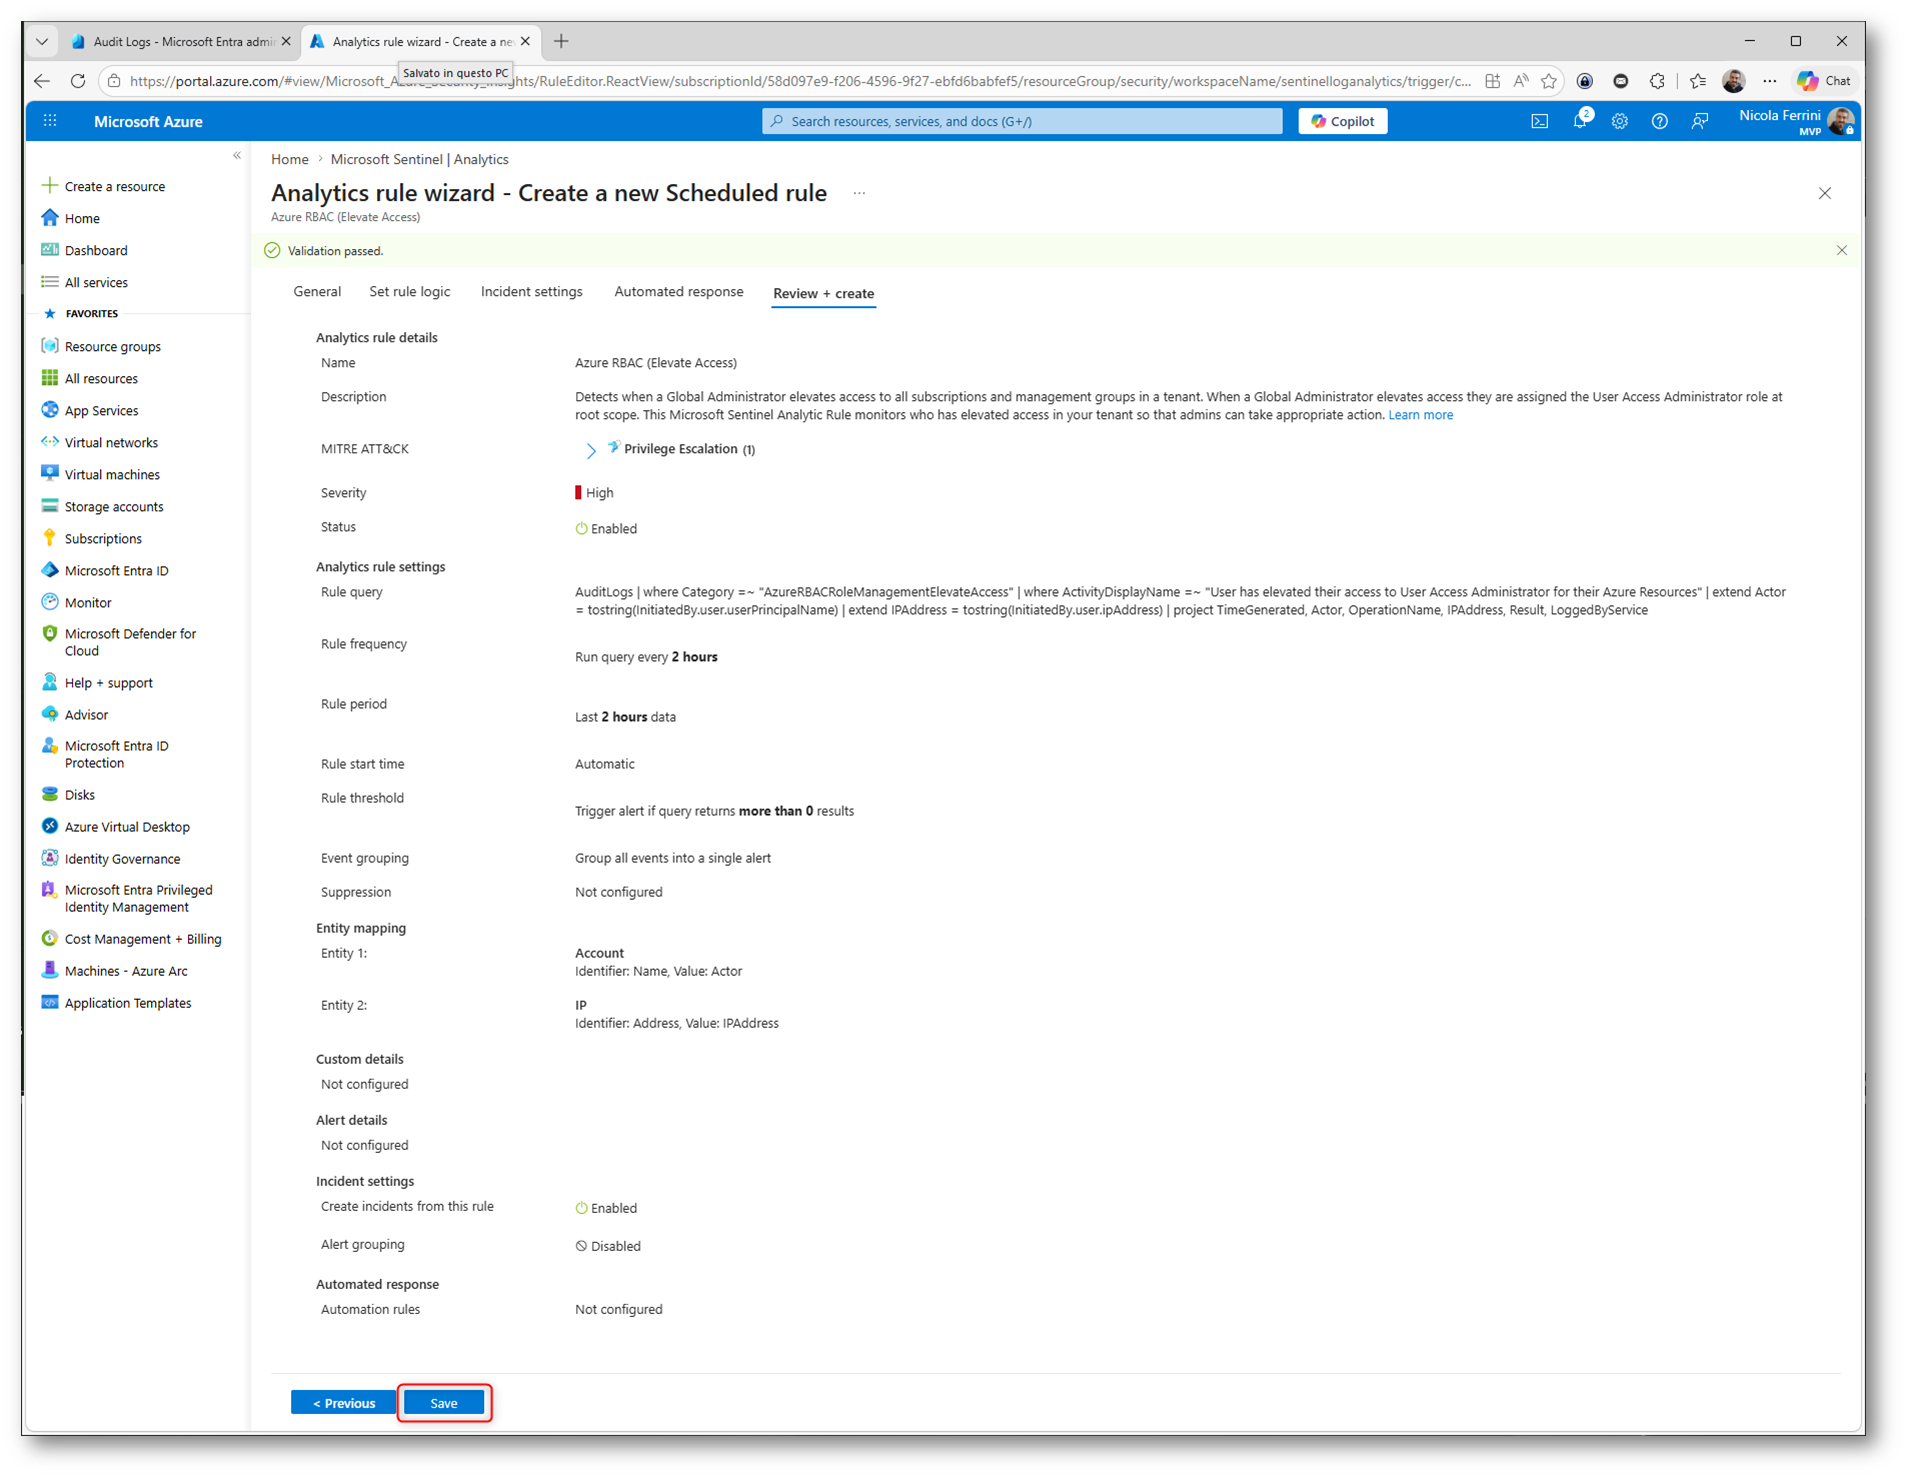This screenshot has height=1478, width=1908.
Task: Open Microsoft Entra ID from sidebar
Action: (x=116, y=570)
